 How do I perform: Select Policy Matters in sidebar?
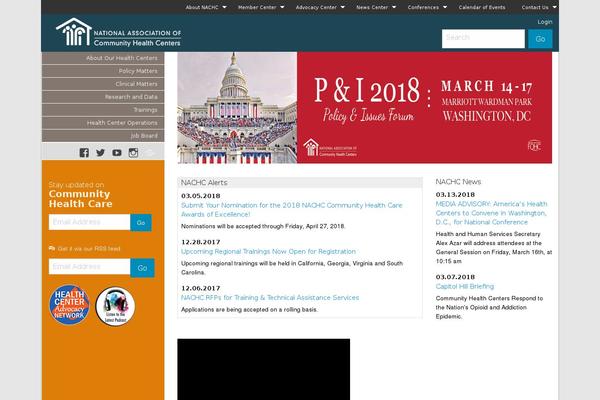(103, 71)
